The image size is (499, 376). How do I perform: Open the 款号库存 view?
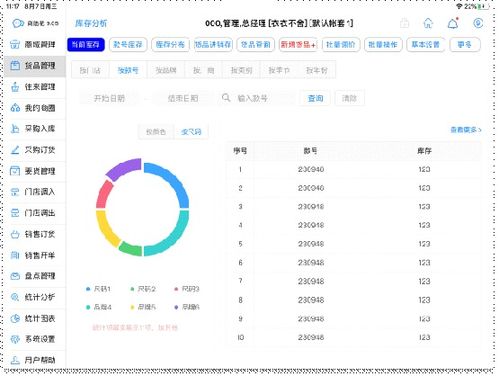click(x=128, y=45)
